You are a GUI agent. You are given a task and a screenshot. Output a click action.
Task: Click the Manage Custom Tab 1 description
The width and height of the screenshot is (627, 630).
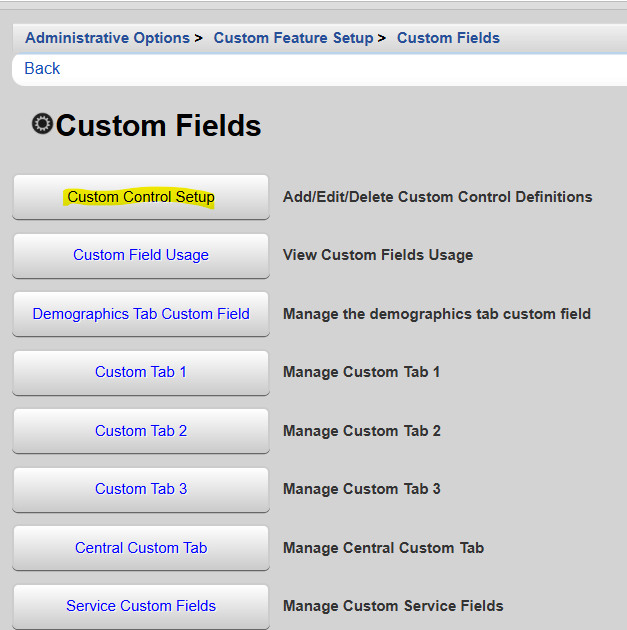[x=361, y=372]
